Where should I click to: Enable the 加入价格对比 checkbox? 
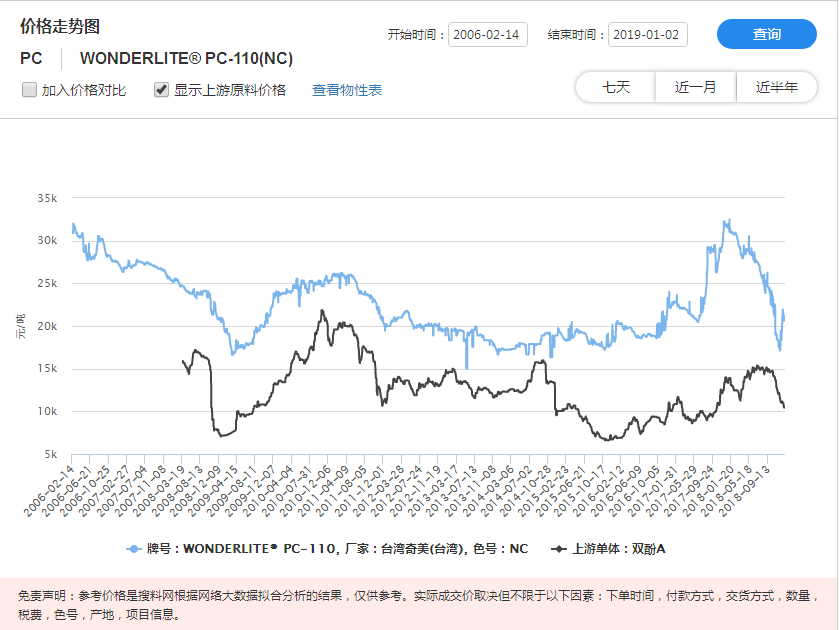[x=29, y=90]
